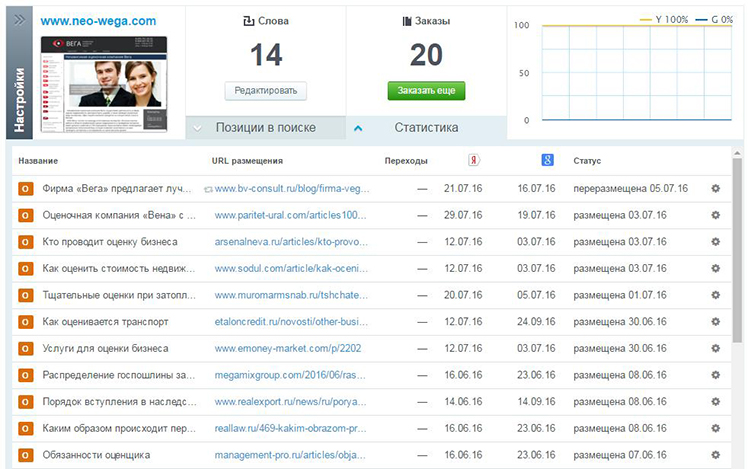Image resolution: width=748 pixels, height=469 pixels.
Task: Click orange O icon for Распределение госпошлины
Action: (x=25, y=375)
